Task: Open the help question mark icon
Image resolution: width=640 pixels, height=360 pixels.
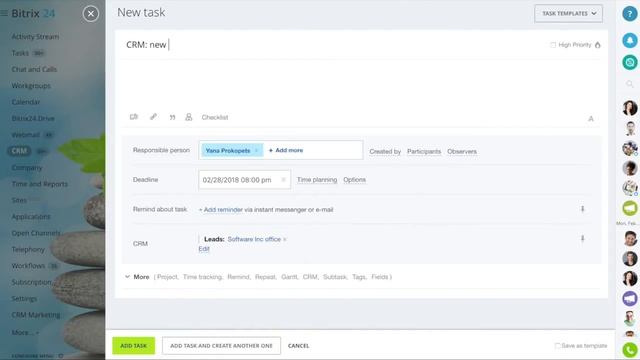Action: pyautogui.click(x=630, y=14)
